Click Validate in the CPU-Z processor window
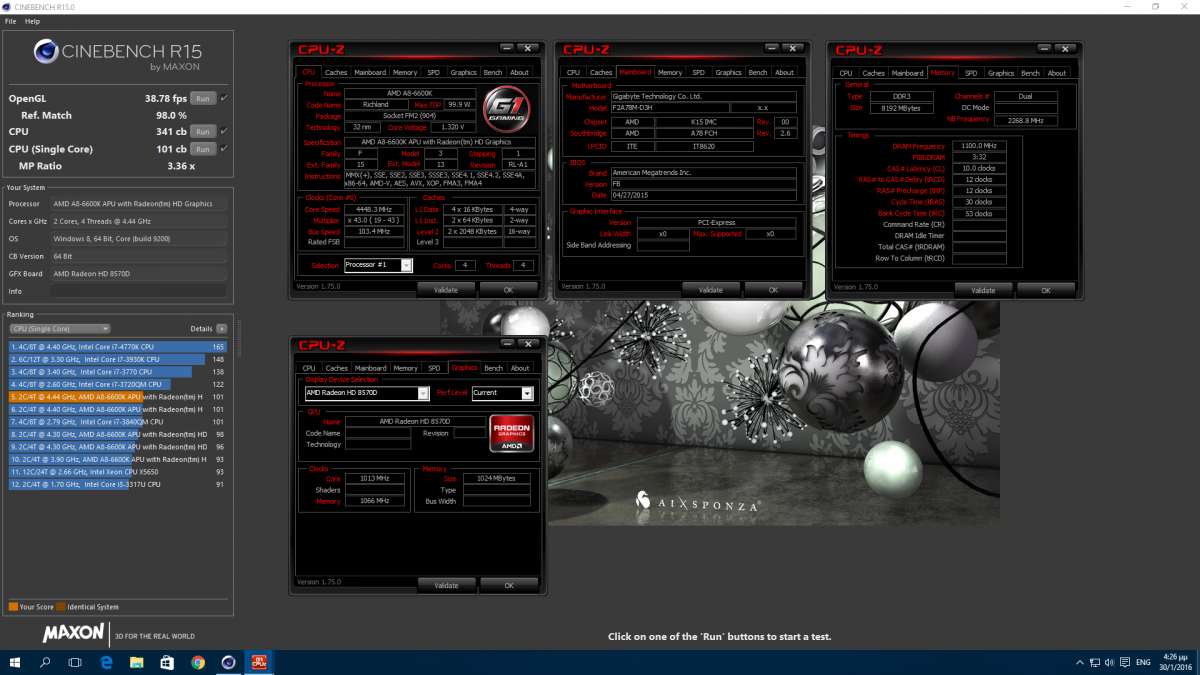This screenshot has height=675, width=1200. (x=446, y=290)
